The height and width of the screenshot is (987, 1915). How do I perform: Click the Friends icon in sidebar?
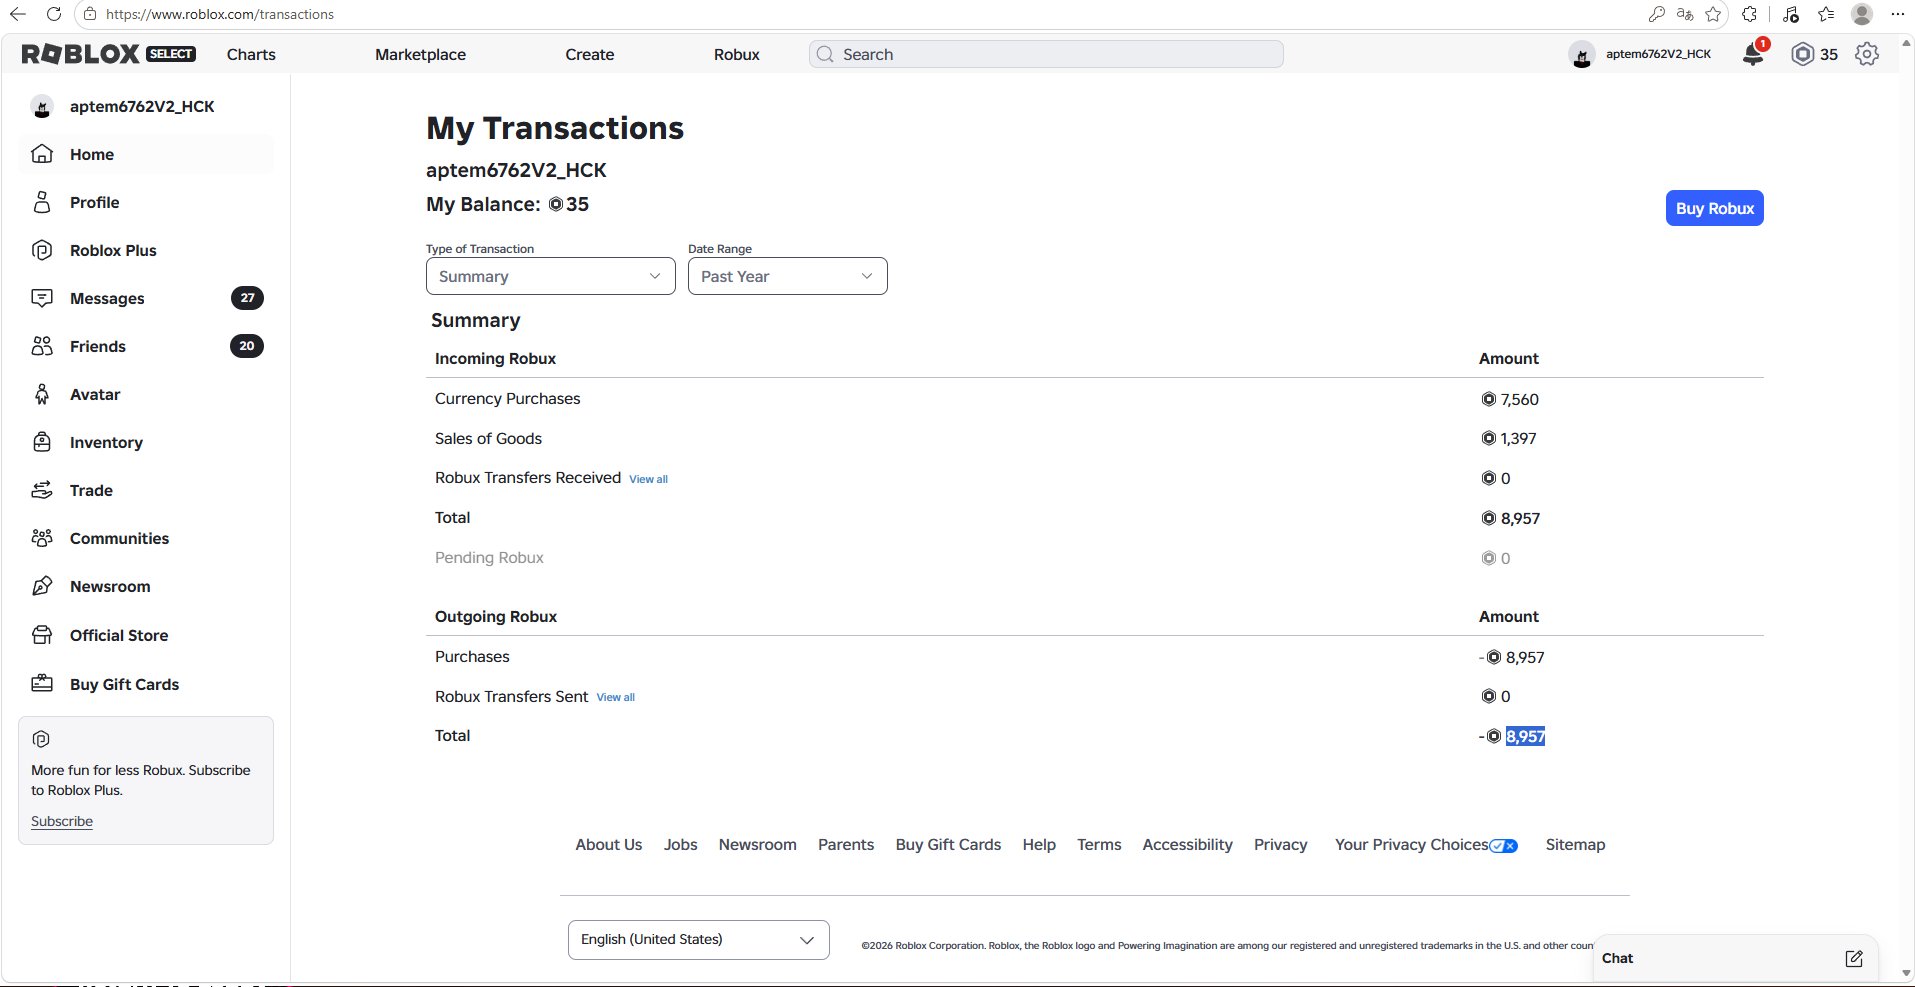pos(42,346)
